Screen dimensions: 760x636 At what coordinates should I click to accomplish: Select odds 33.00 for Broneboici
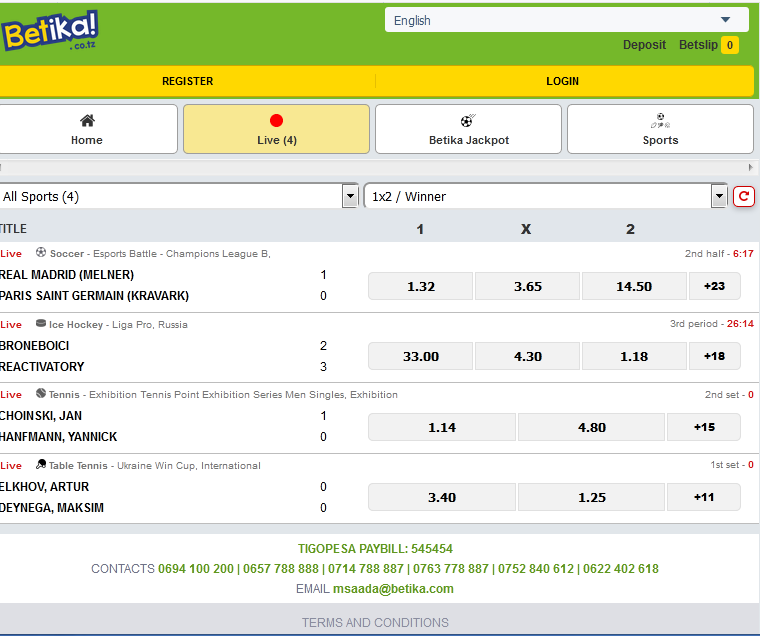420,356
